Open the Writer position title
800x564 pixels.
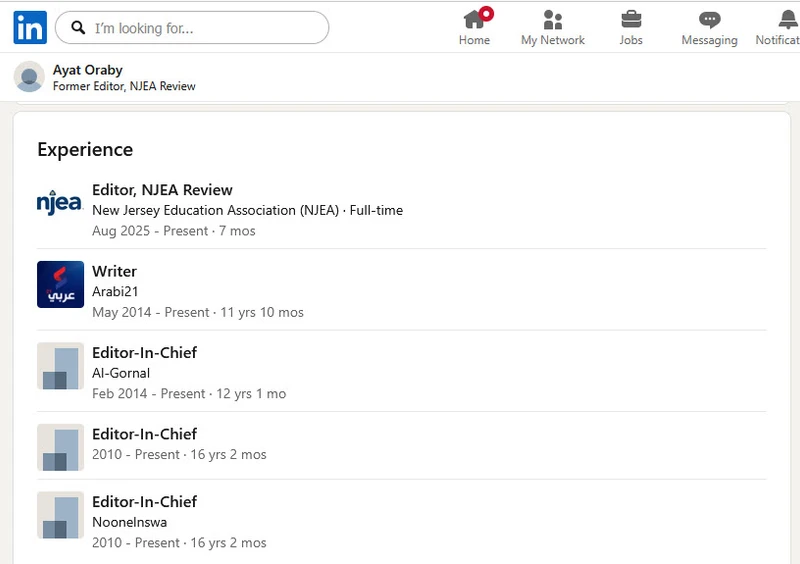114,272
